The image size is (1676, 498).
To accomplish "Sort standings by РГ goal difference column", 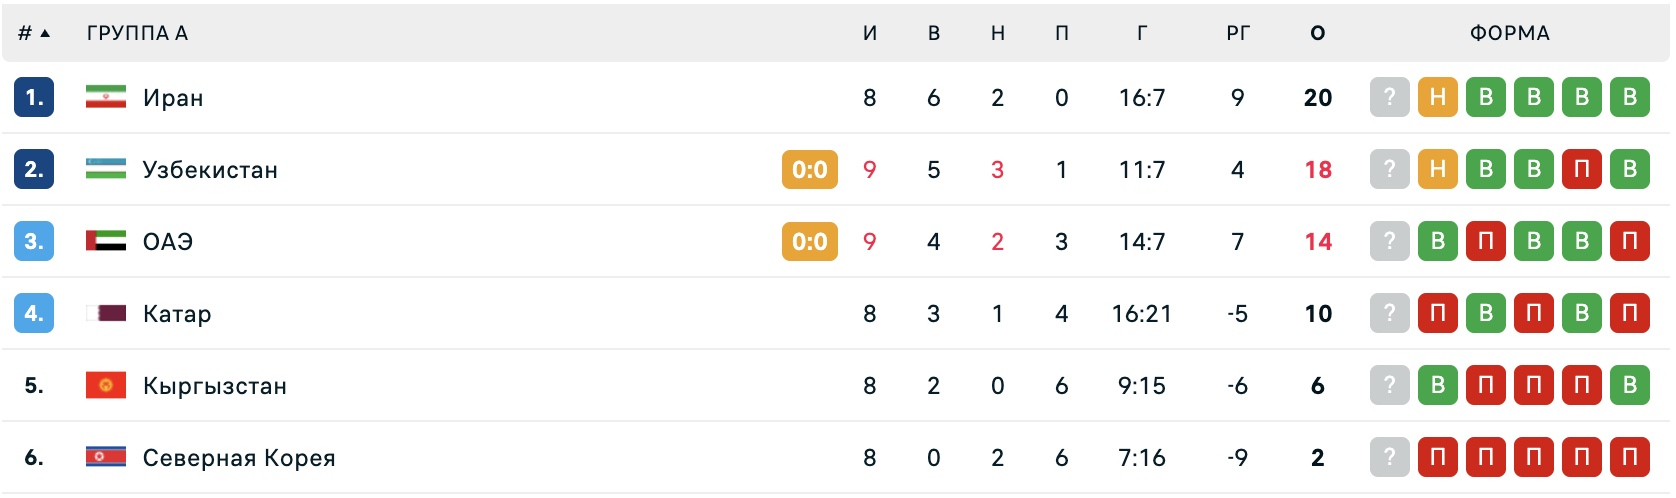I will (x=1238, y=33).
